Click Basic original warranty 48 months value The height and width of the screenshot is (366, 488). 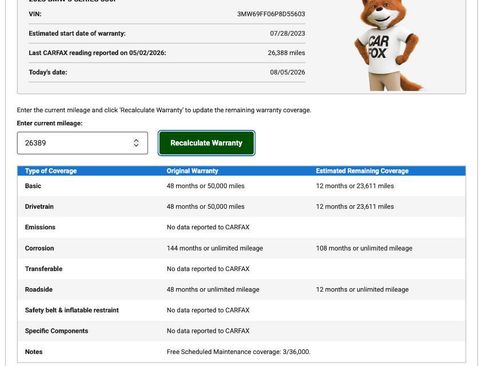[x=206, y=186]
